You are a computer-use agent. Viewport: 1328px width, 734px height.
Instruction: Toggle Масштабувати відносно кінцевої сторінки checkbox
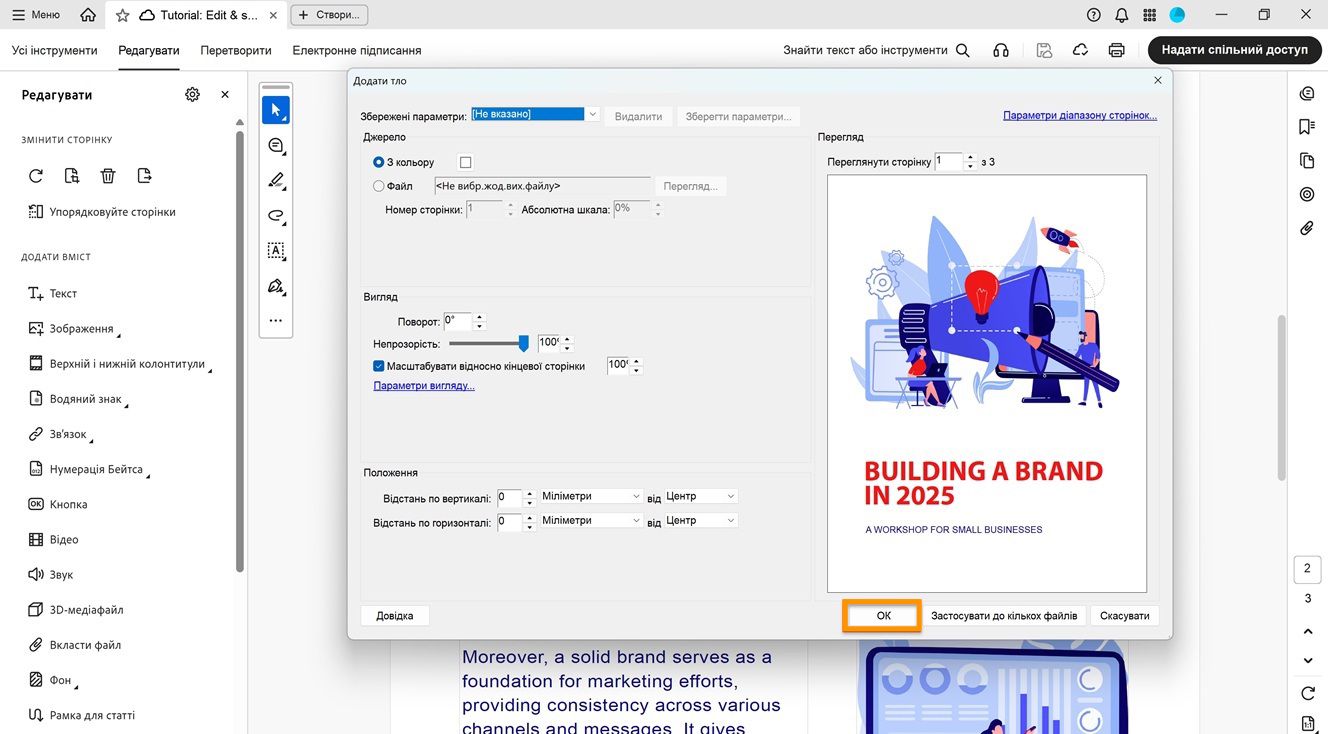pyautogui.click(x=379, y=366)
